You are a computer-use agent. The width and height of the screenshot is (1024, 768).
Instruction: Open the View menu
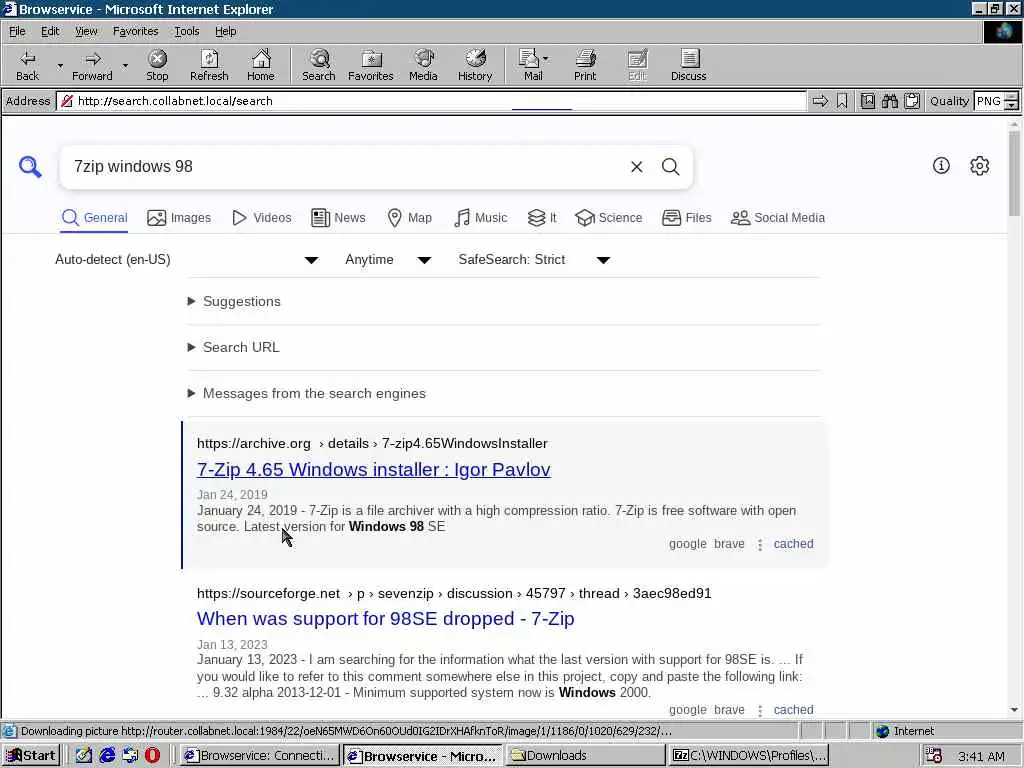pos(86,31)
